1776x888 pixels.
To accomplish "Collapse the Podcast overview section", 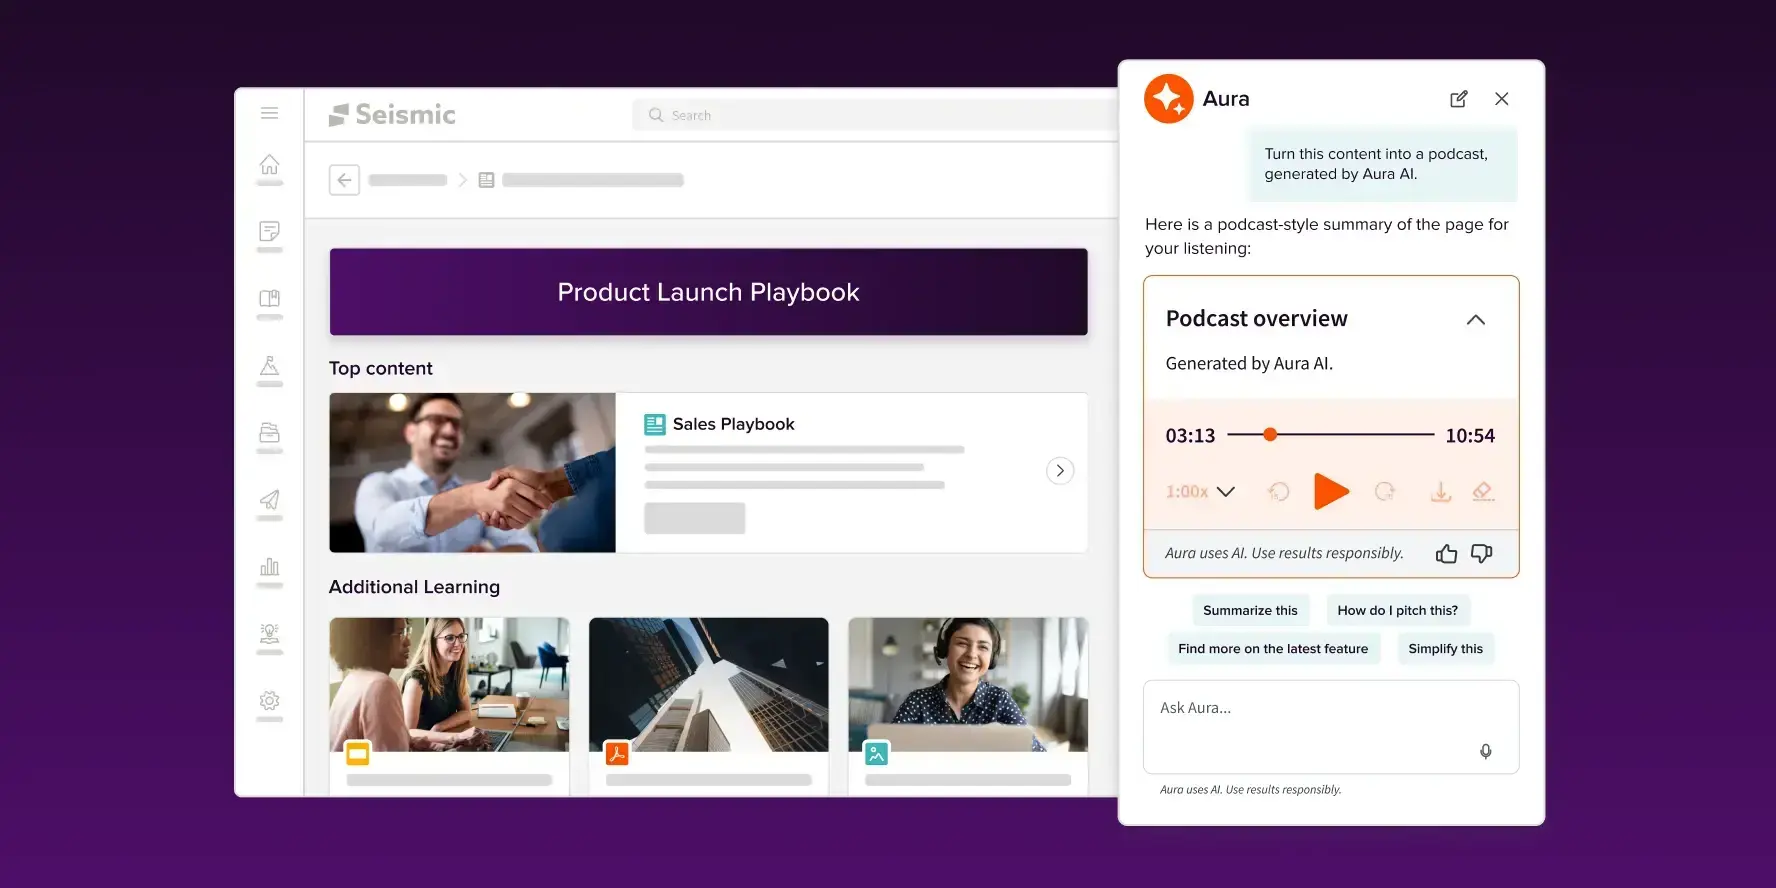I will coord(1475,320).
